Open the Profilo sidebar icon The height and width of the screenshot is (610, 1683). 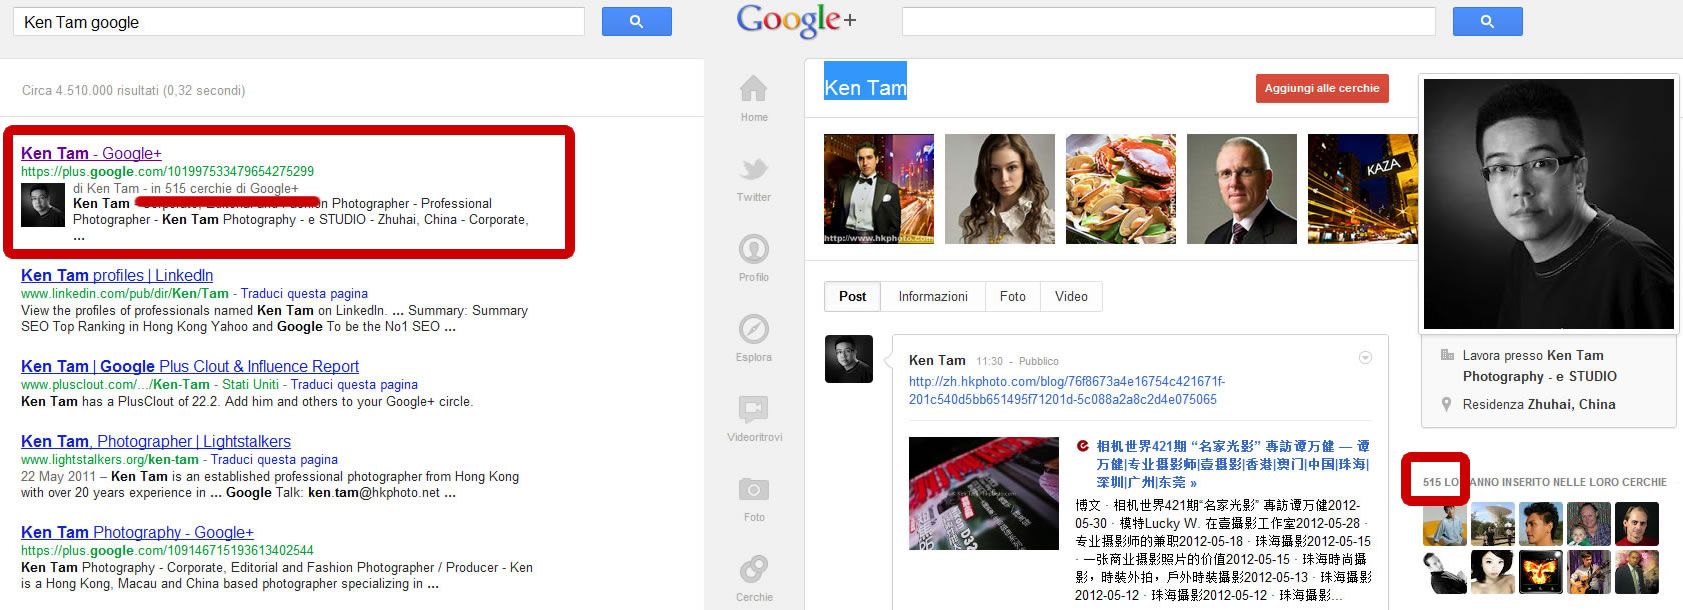click(x=753, y=249)
